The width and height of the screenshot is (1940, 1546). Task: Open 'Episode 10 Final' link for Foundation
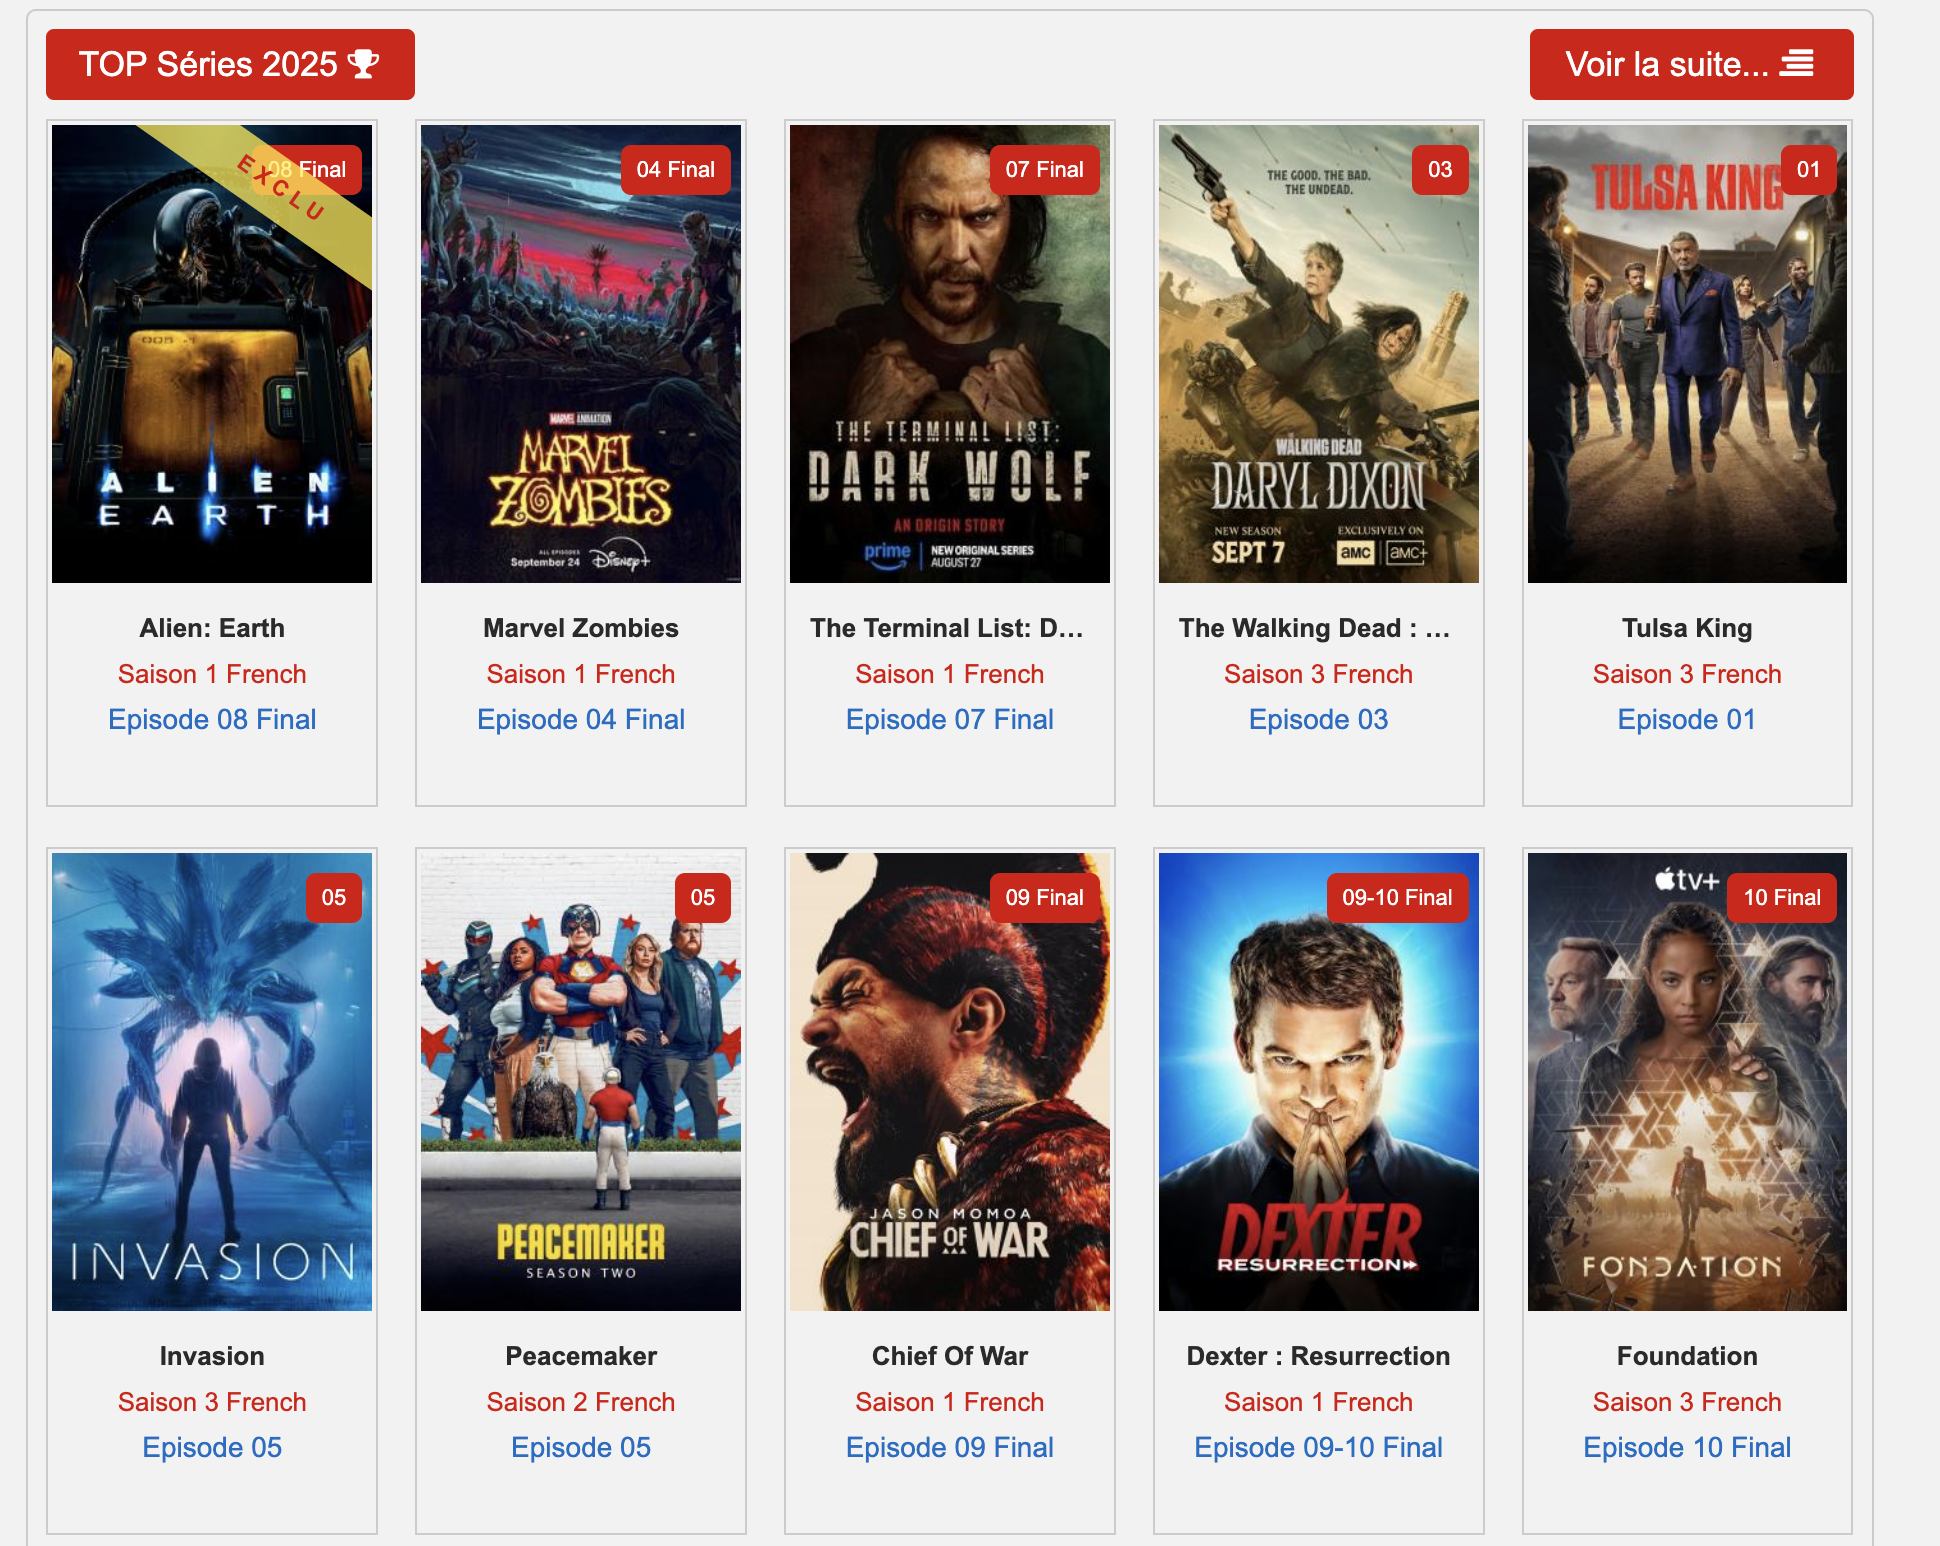click(x=1687, y=1448)
